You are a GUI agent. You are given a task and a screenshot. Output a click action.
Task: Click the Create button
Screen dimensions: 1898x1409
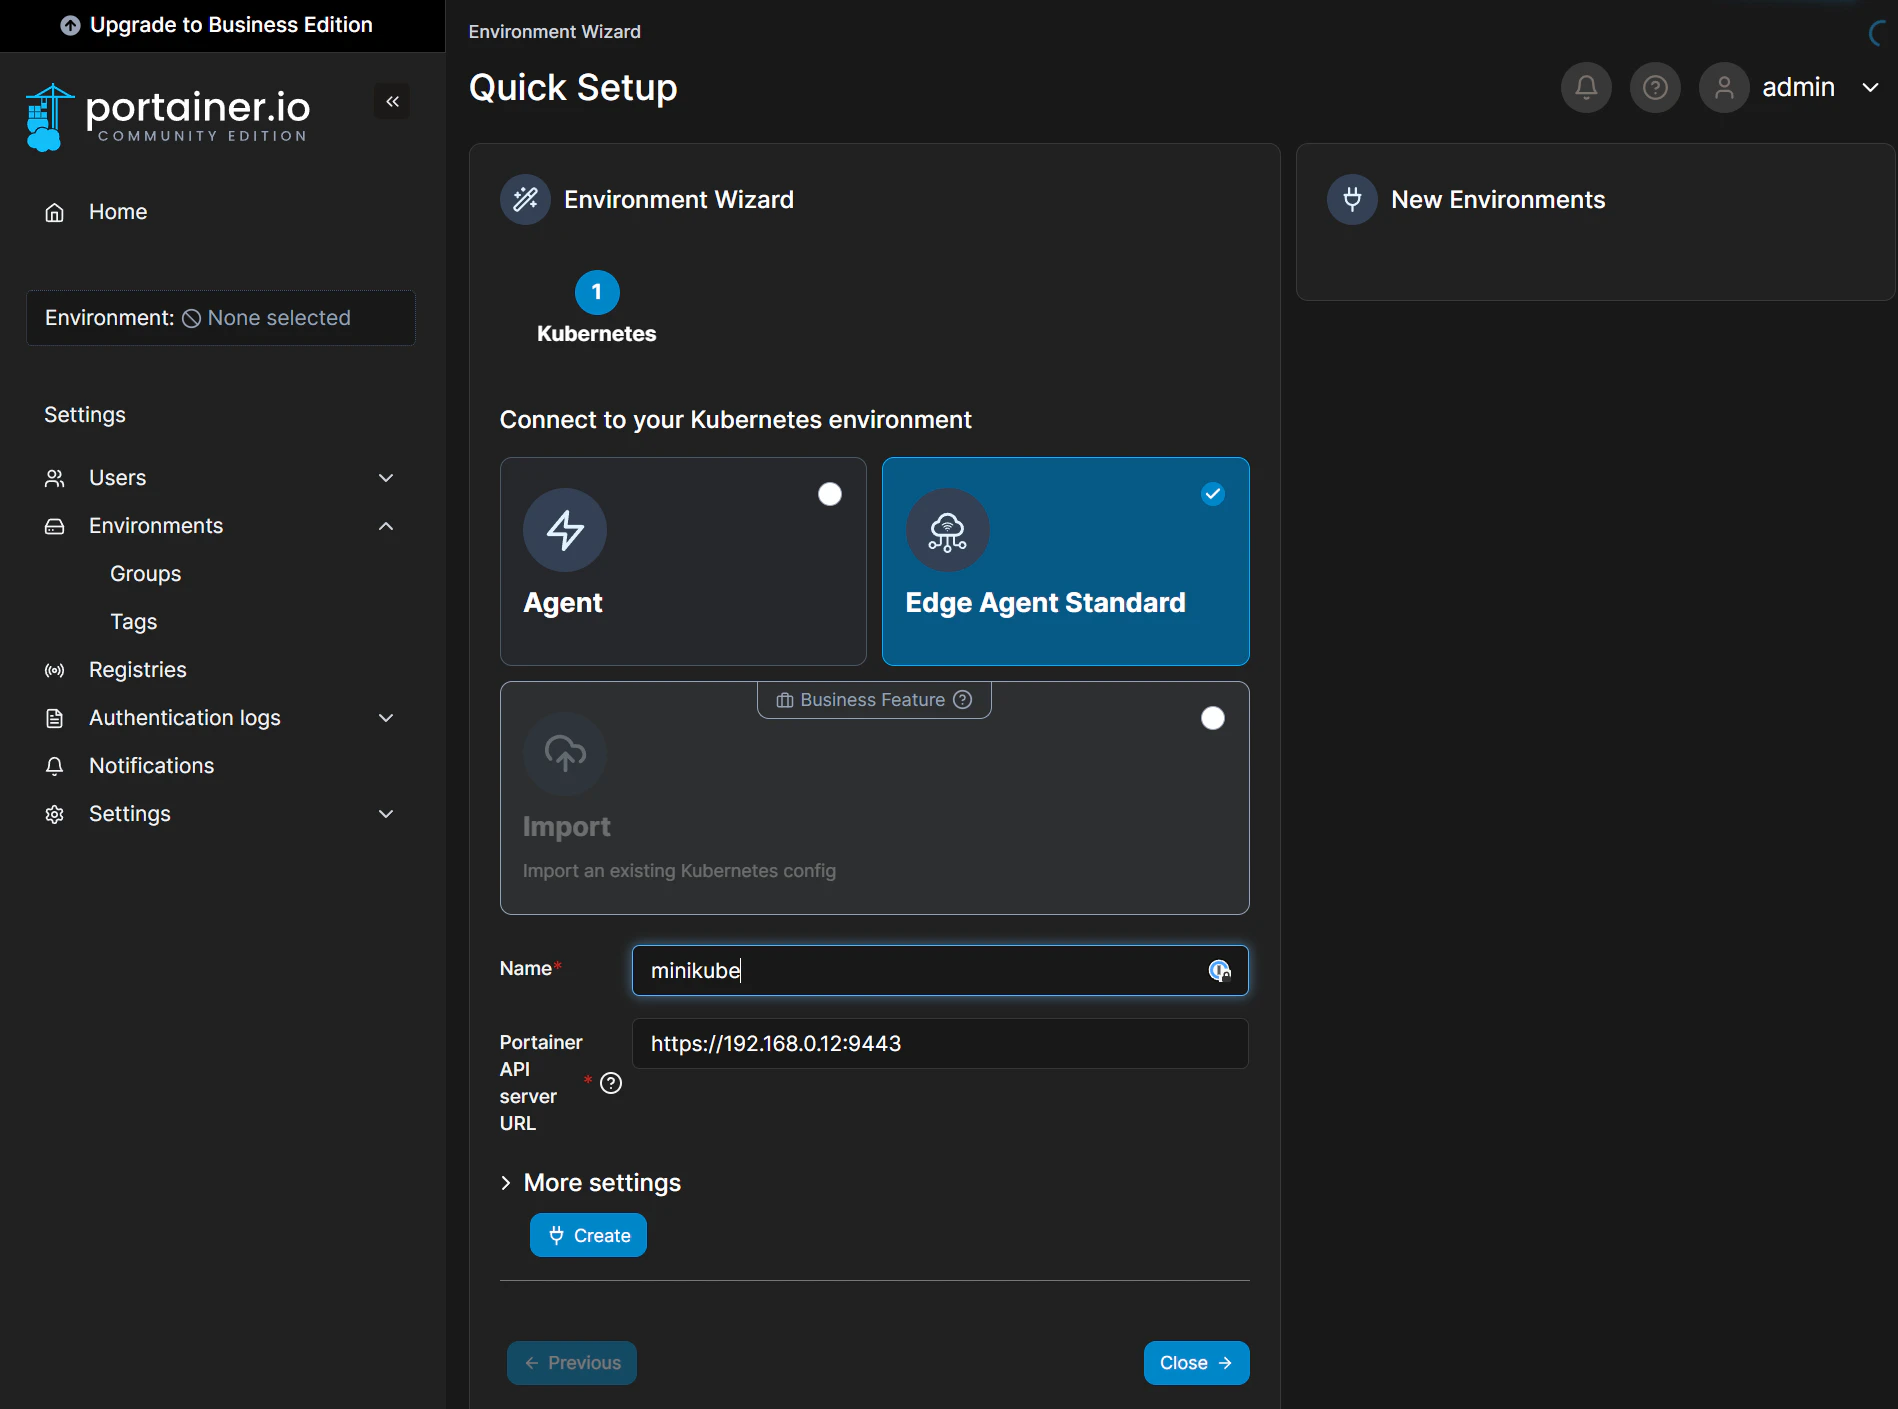click(588, 1235)
